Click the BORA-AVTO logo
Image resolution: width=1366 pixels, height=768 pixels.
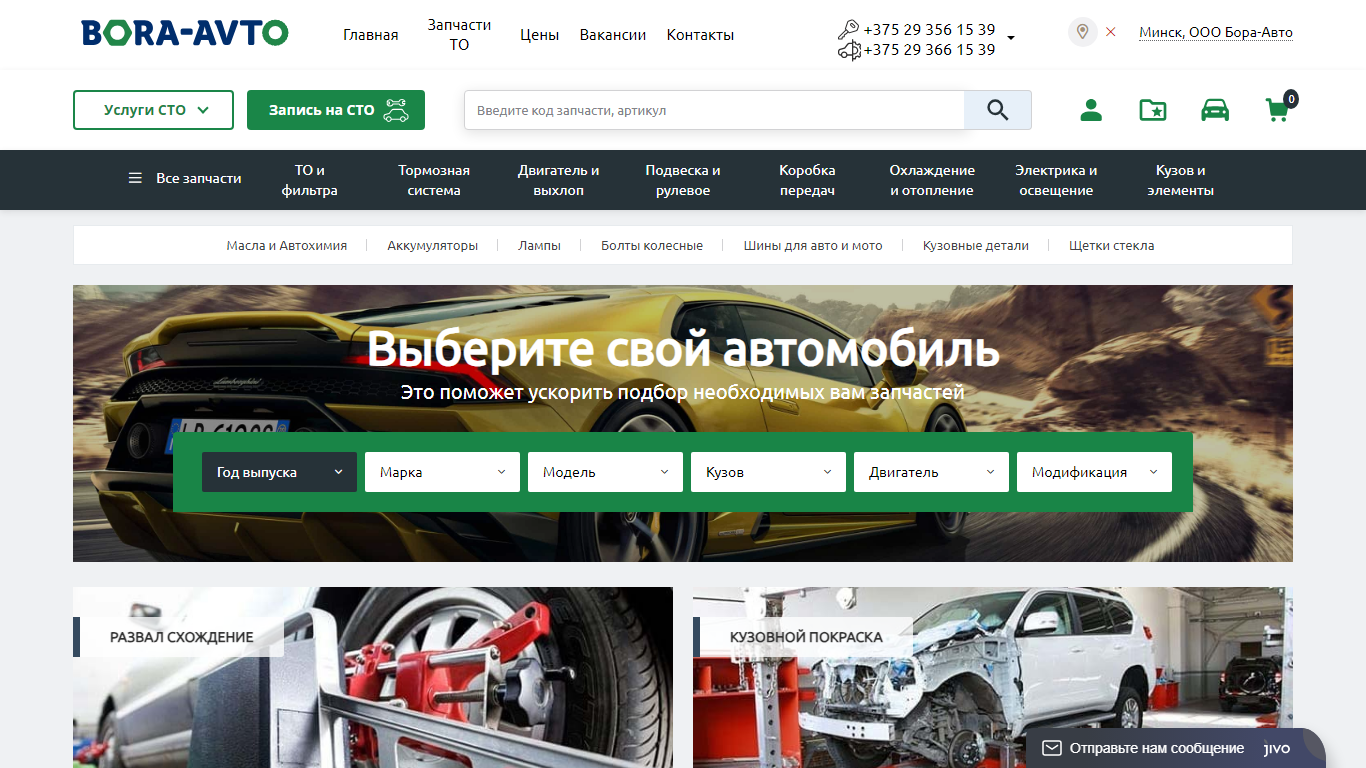click(x=185, y=33)
